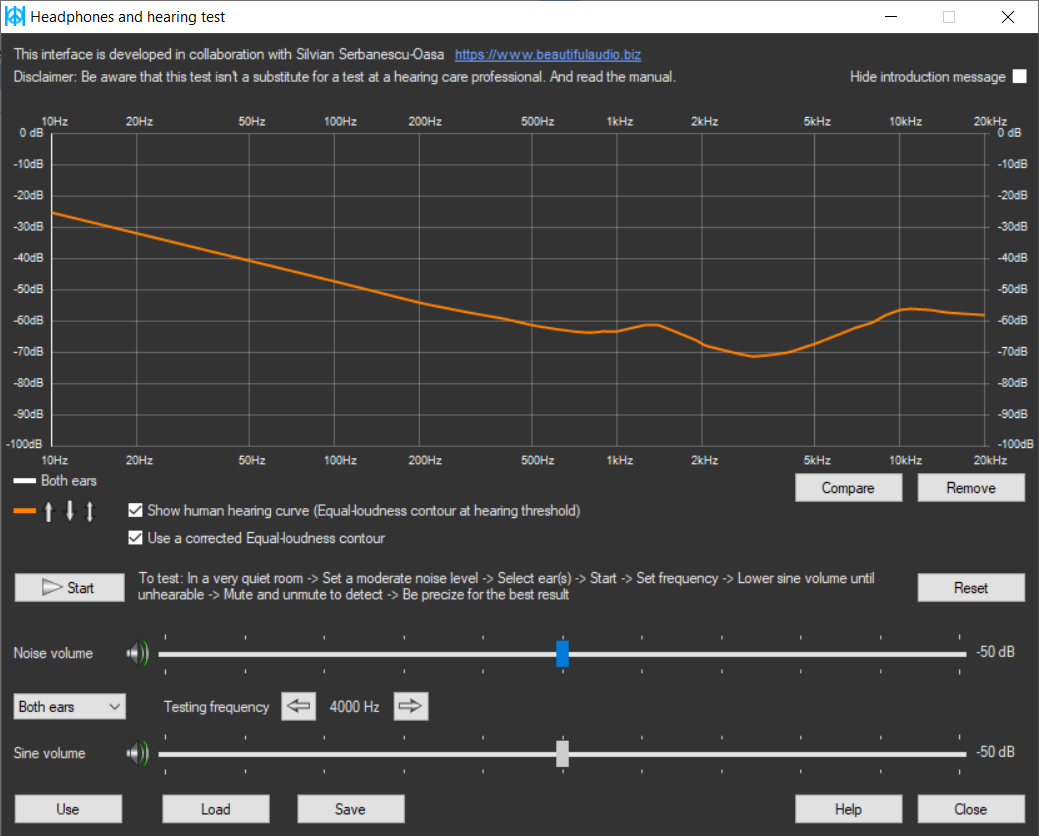Image resolution: width=1039 pixels, height=836 pixels.
Task: Open the Both ears dropdown
Action: 68,706
